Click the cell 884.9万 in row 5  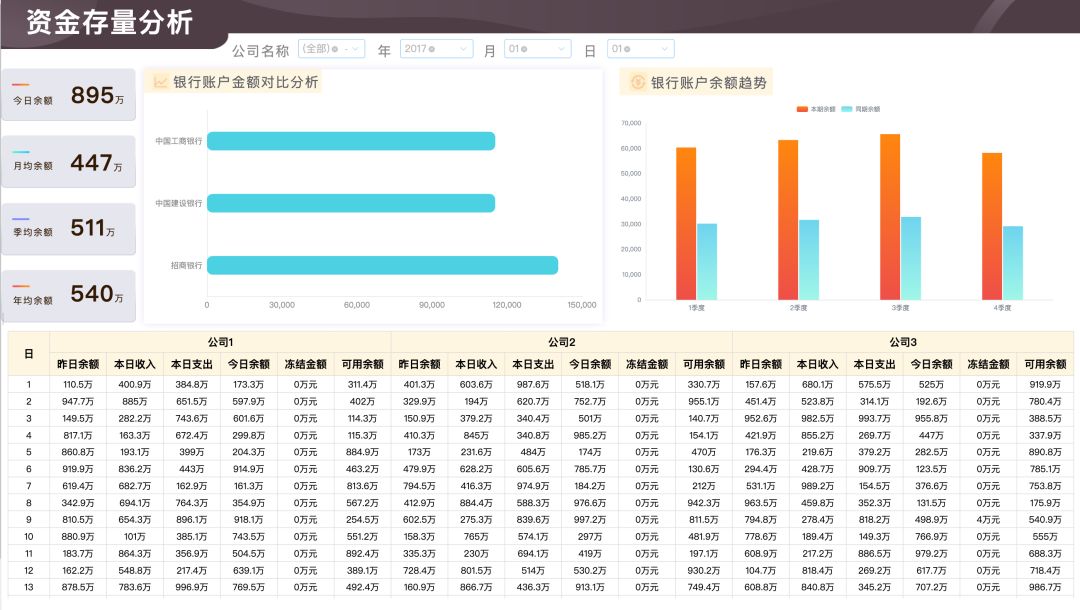pyautogui.click(x=362, y=452)
